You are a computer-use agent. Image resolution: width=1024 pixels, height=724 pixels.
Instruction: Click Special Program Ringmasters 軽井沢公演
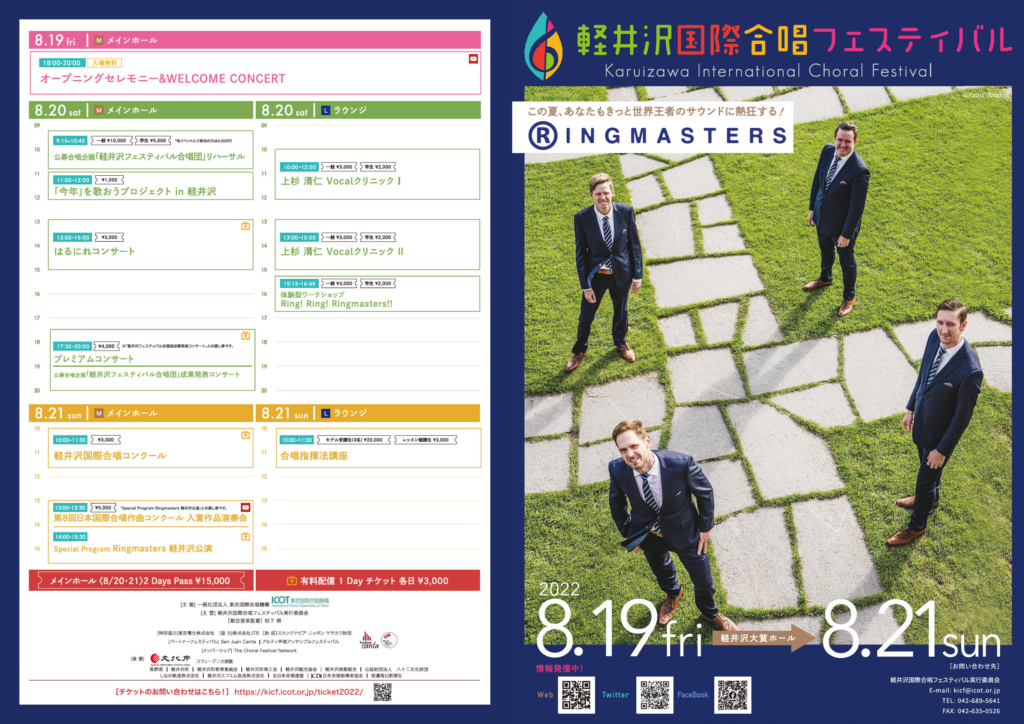pyautogui.click(x=133, y=549)
